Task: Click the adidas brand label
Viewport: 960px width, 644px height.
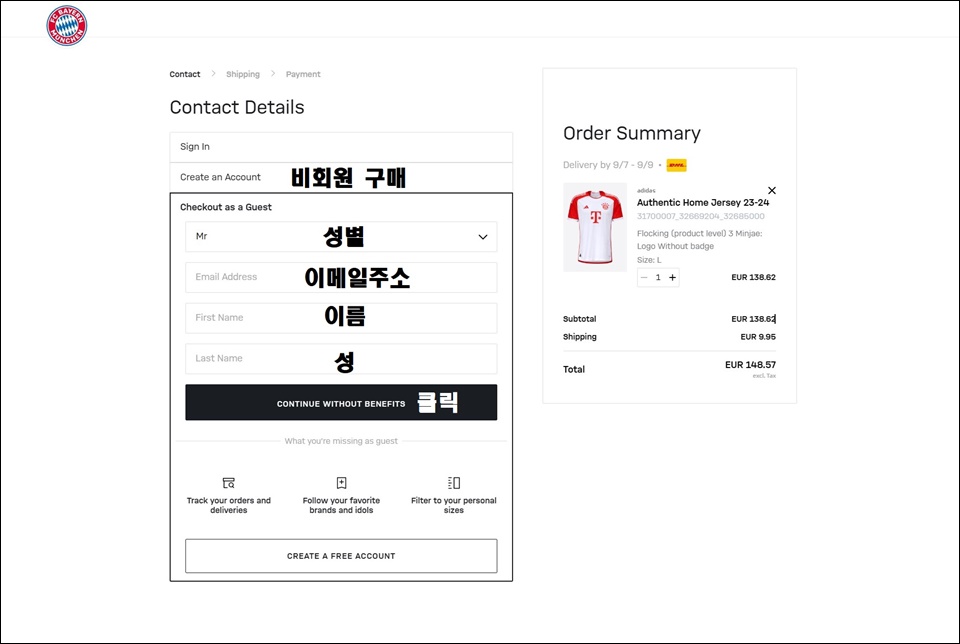Action: coord(646,190)
